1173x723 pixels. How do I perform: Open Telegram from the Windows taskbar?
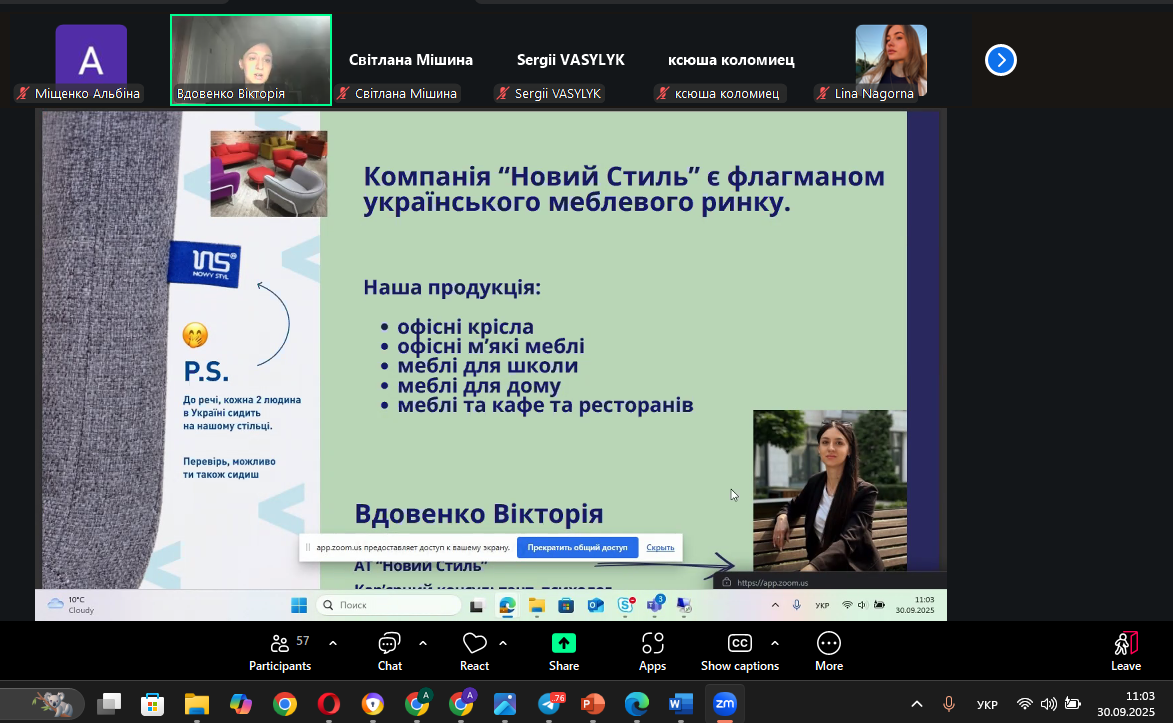[x=549, y=704]
